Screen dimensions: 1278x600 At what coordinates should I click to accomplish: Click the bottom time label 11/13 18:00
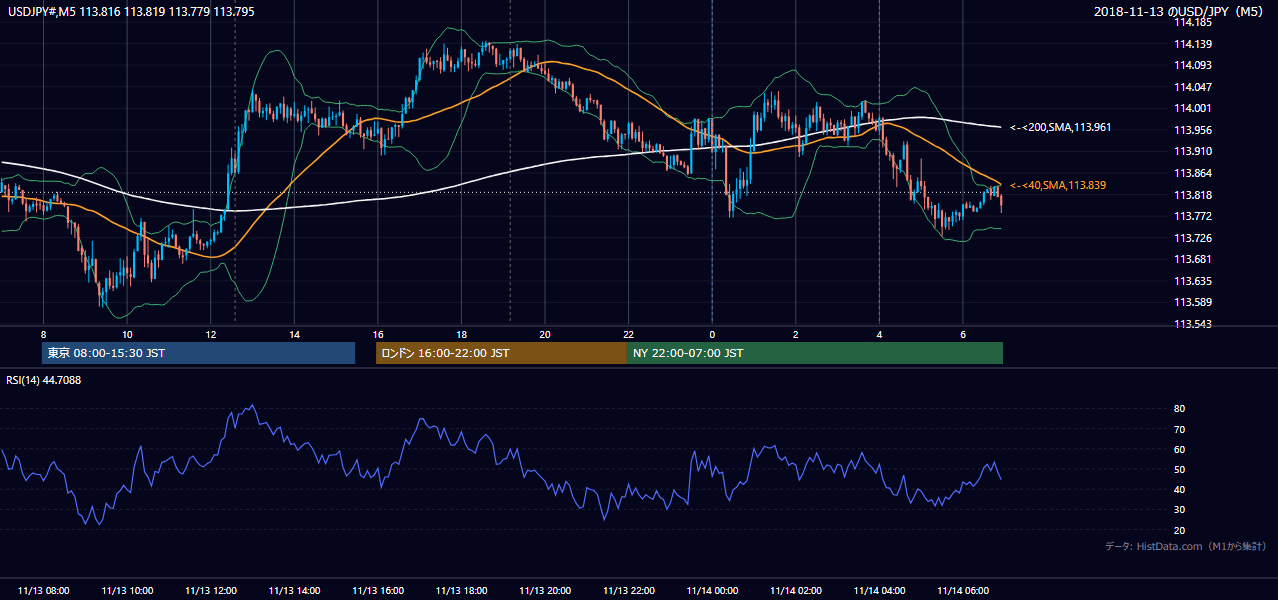pyautogui.click(x=461, y=591)
